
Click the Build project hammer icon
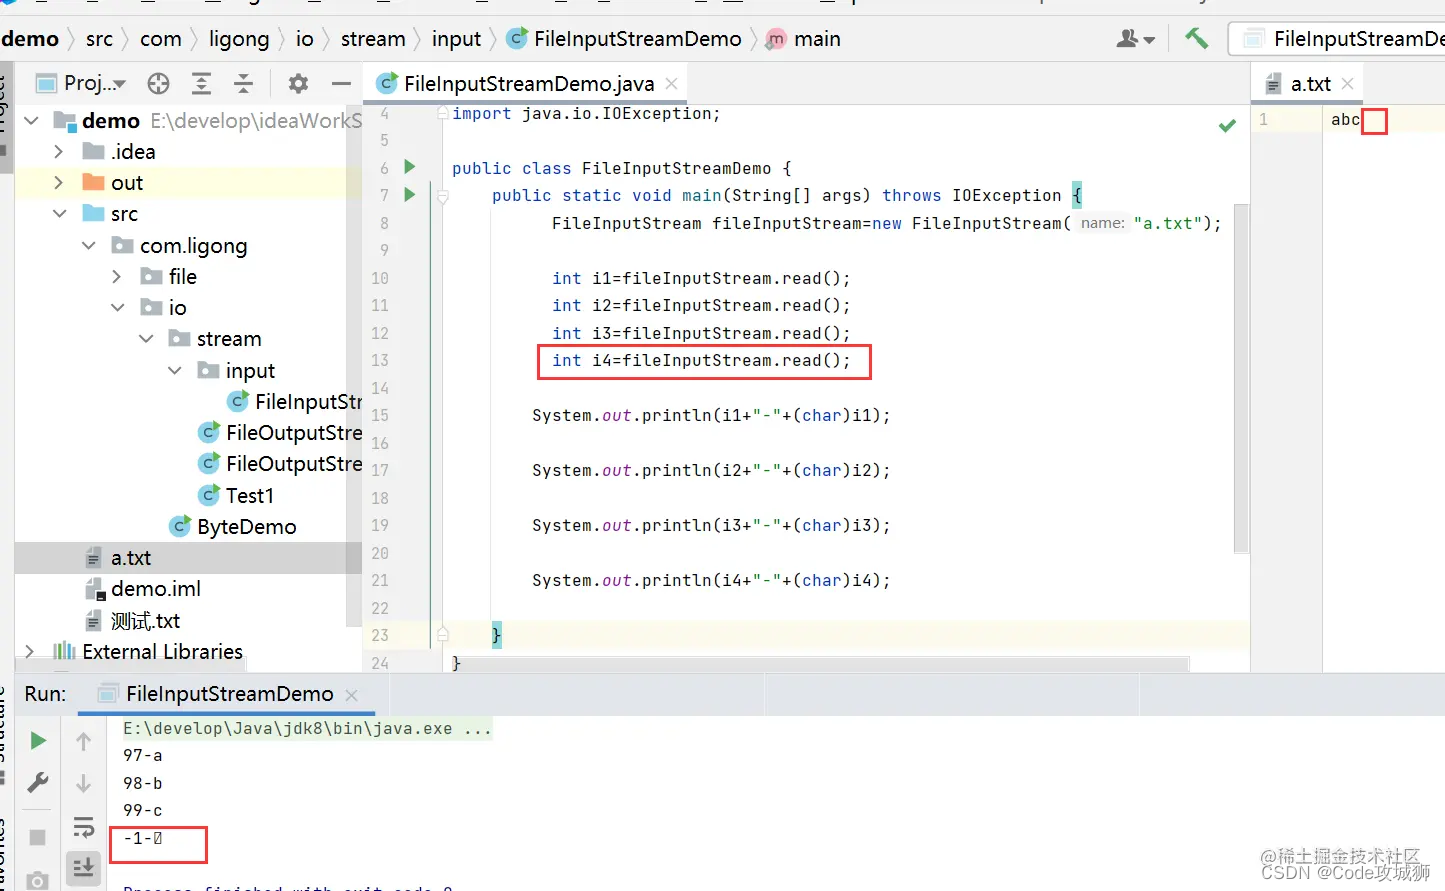[1196, 39]
